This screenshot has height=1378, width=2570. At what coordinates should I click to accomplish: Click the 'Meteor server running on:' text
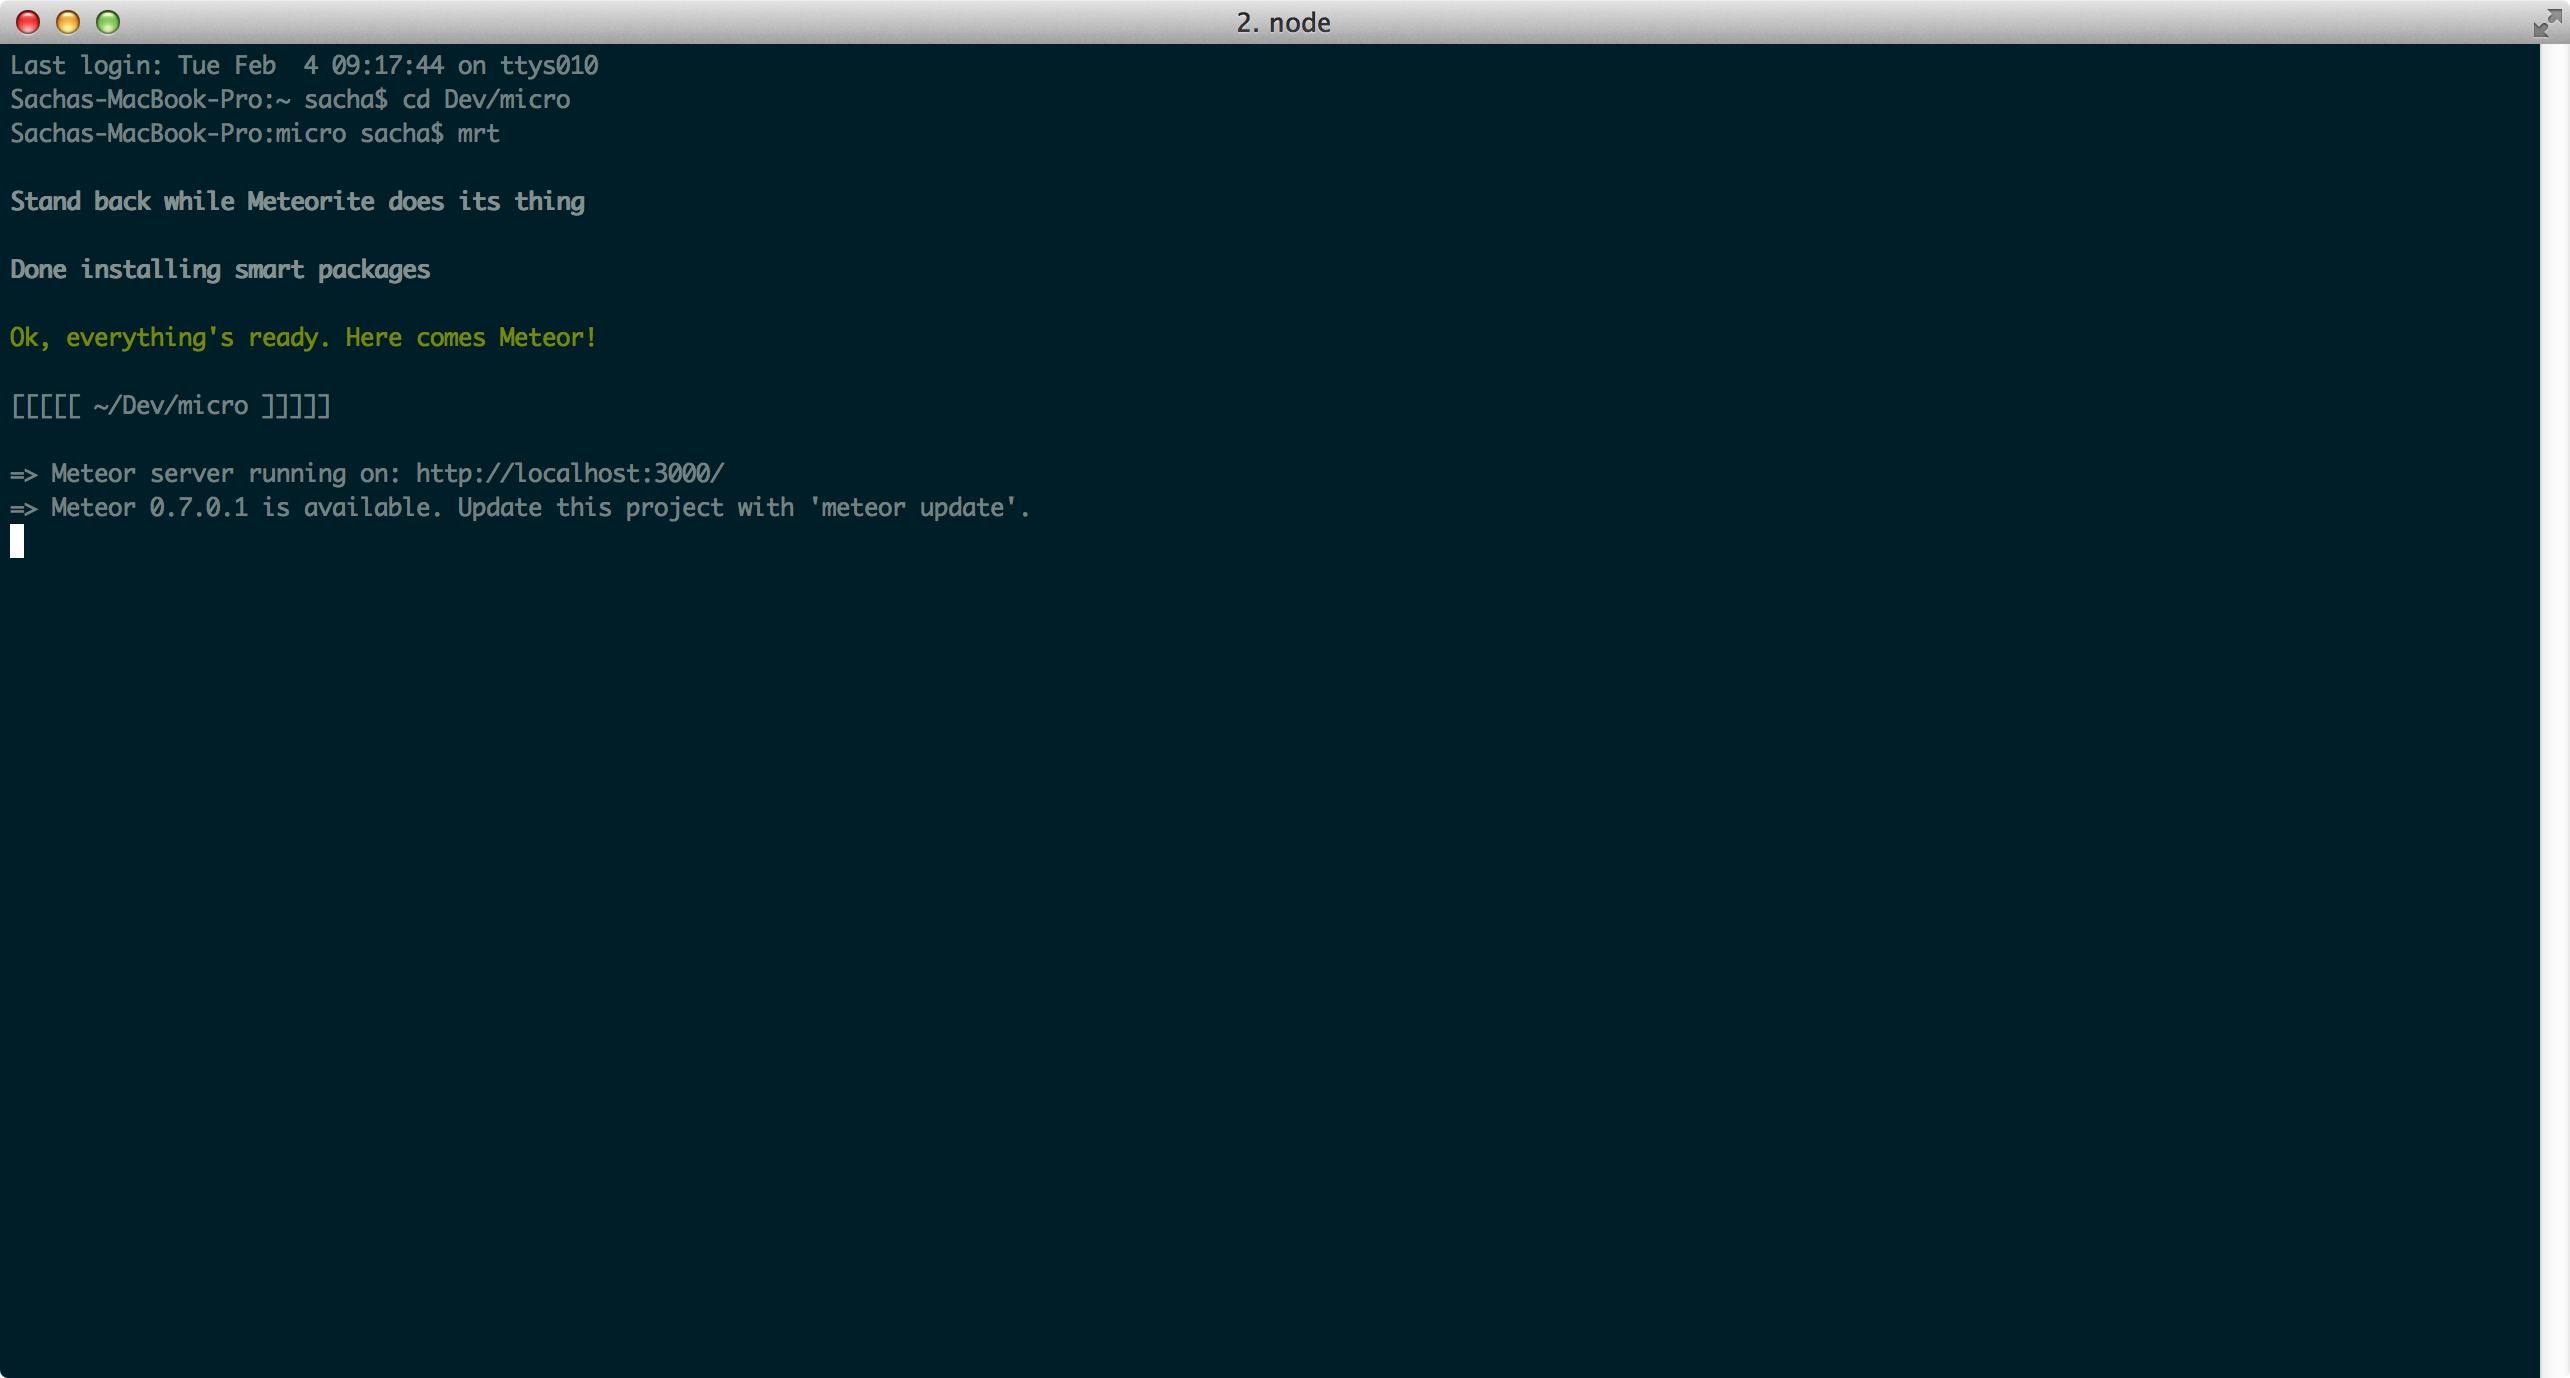[225, 473]
